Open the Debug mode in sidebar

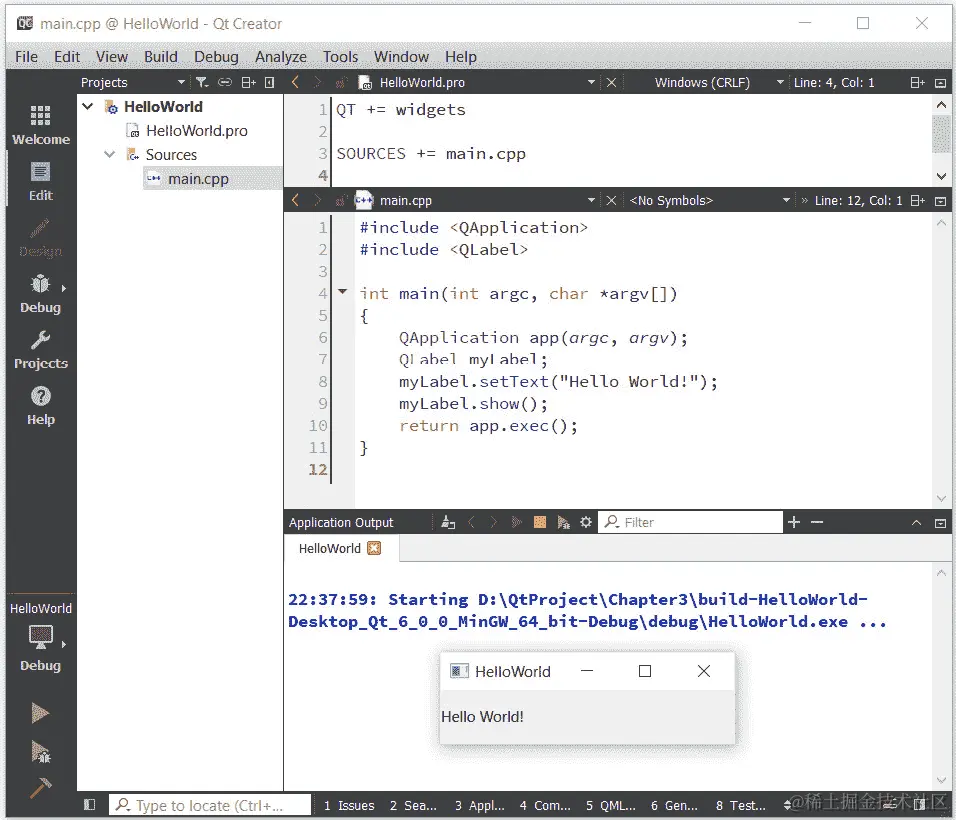pos(40,294)
